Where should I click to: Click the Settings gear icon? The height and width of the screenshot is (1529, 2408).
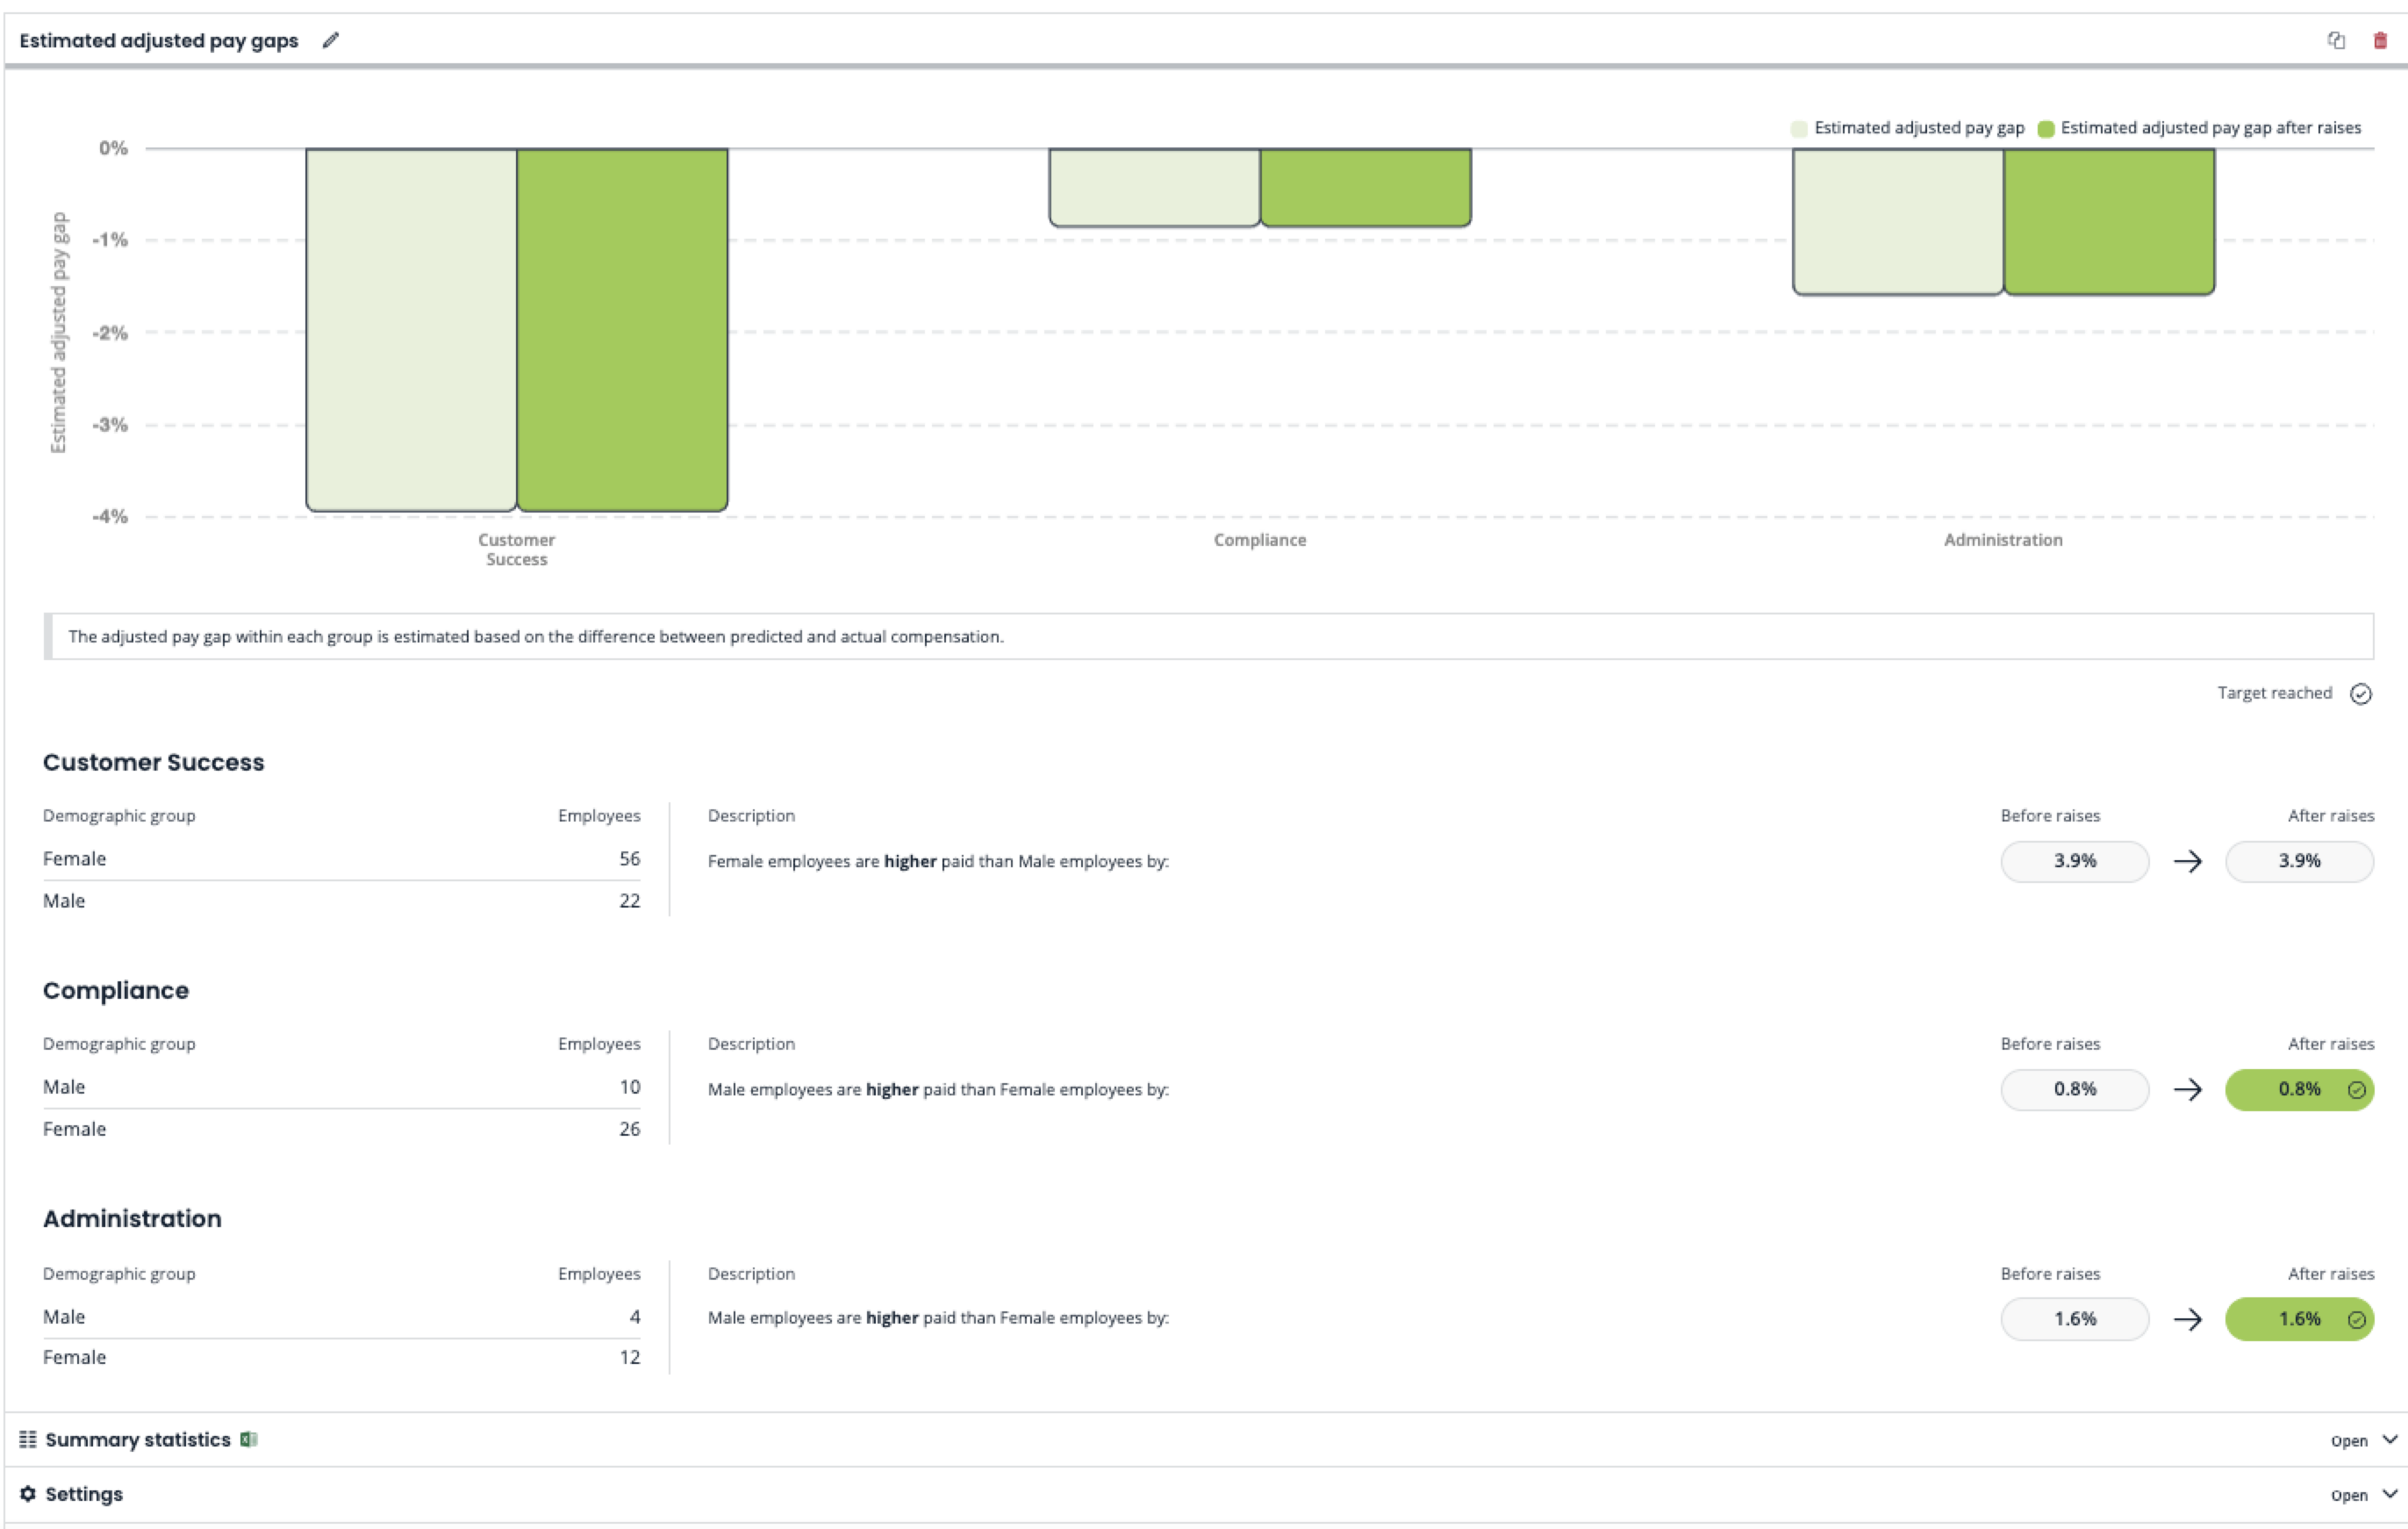click(x=28, y=1493)
